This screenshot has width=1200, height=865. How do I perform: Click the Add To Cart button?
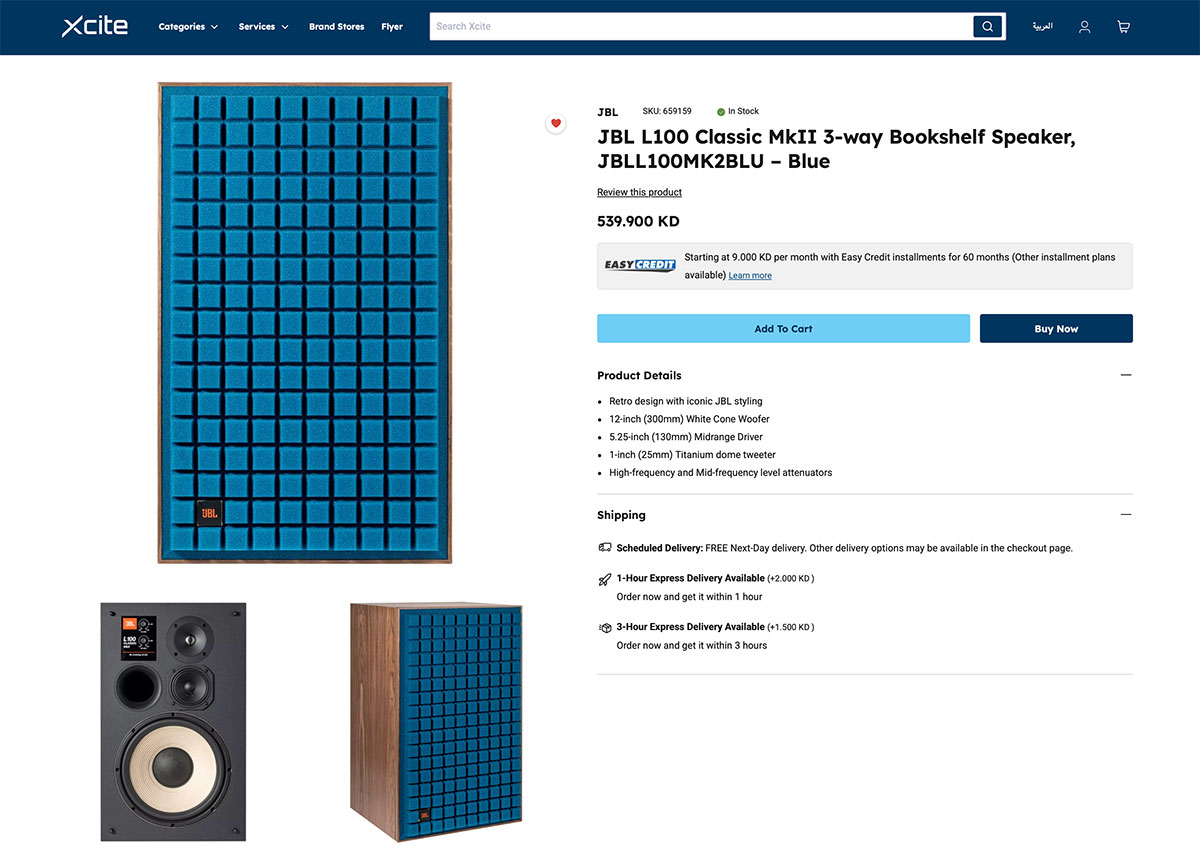[x=783, y=329]
